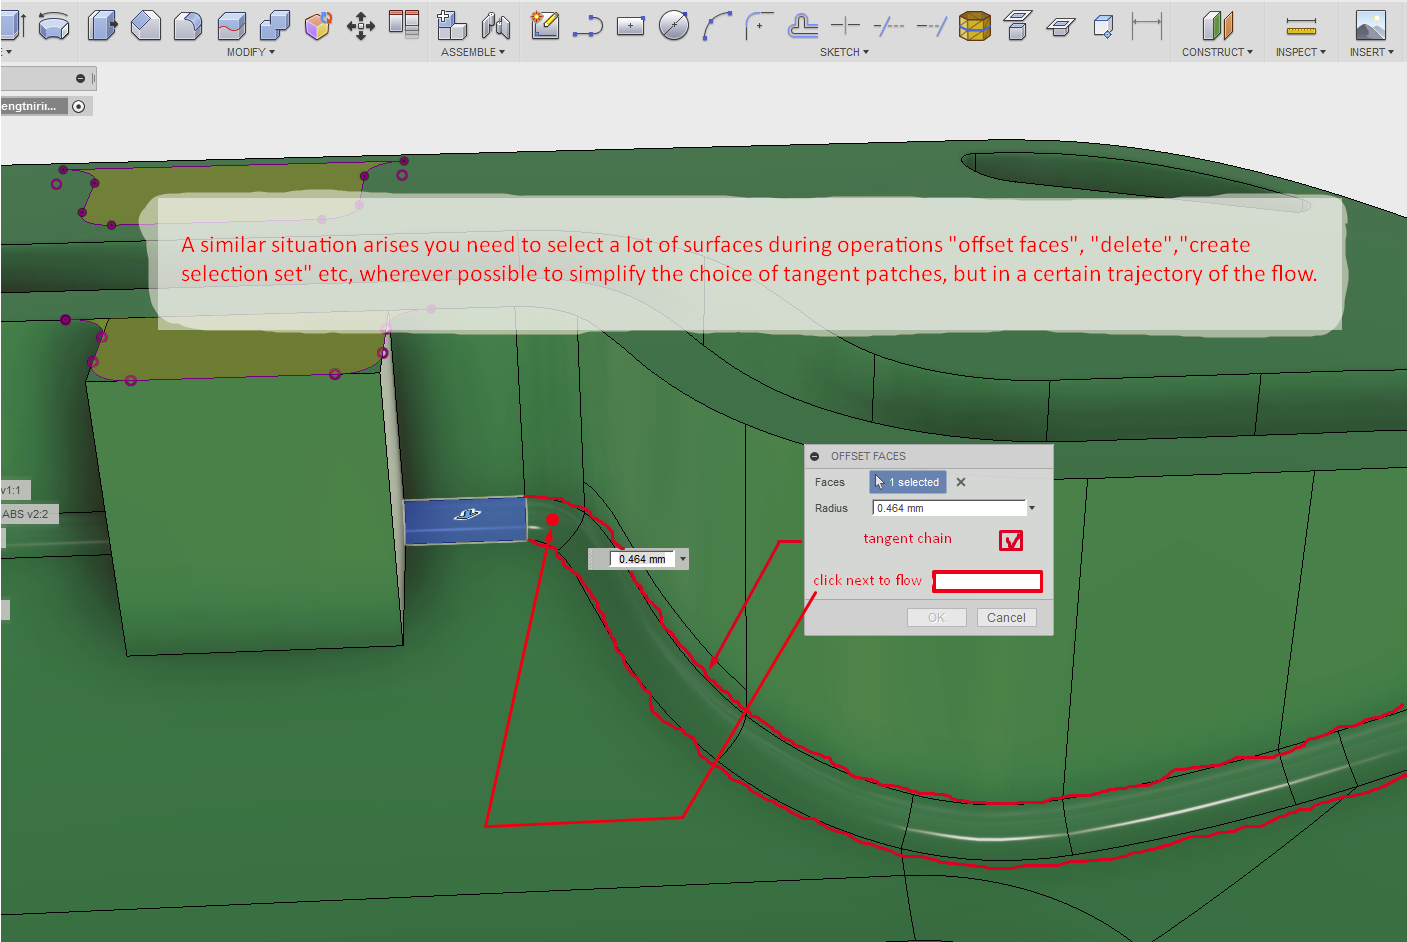
Task: Select the Joint tool icon
Action: (x=496, y=25)
